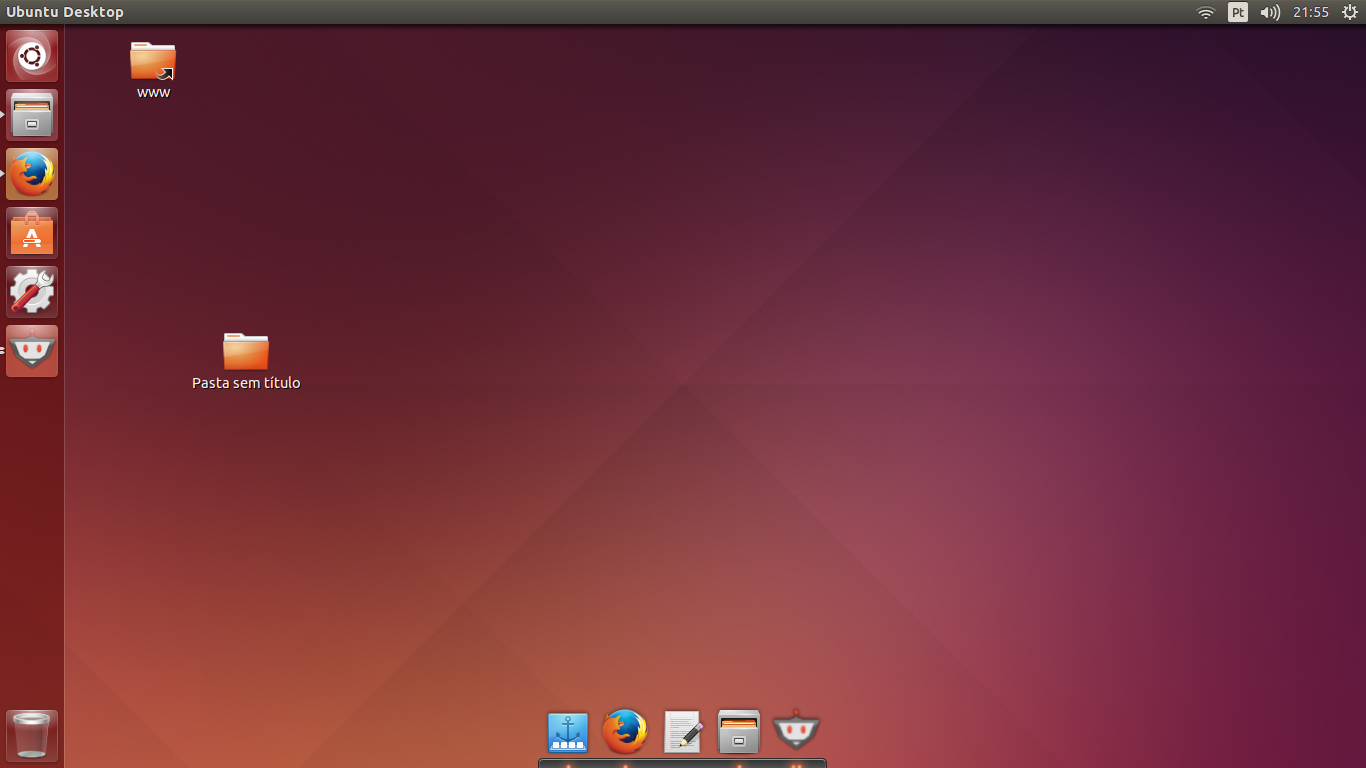This screenshot has height=768, width=1366.
Task: Open the Ubuntu Dash home button
Action: (x=32, y=56)
